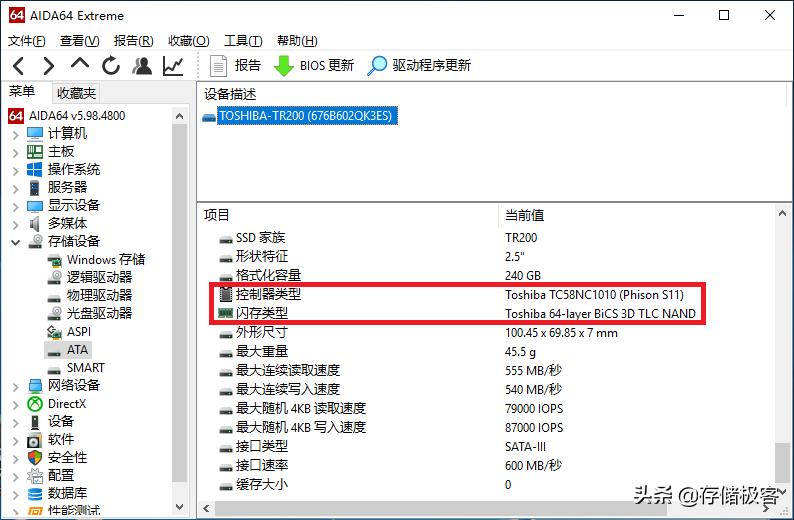Click the 当前值 column header
This screenshot has width=794, height=520.
[x=524, y=215]
